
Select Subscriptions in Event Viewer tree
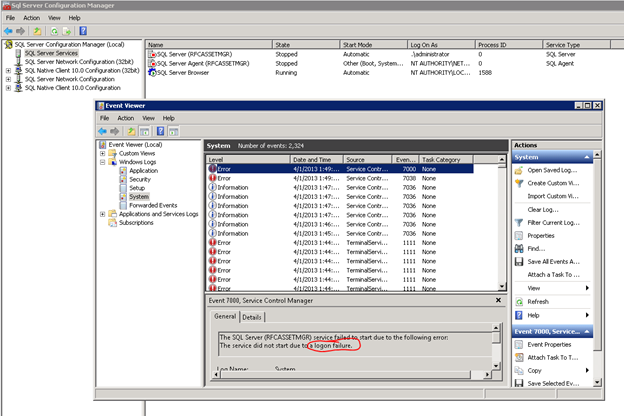[x=136, y=223]
